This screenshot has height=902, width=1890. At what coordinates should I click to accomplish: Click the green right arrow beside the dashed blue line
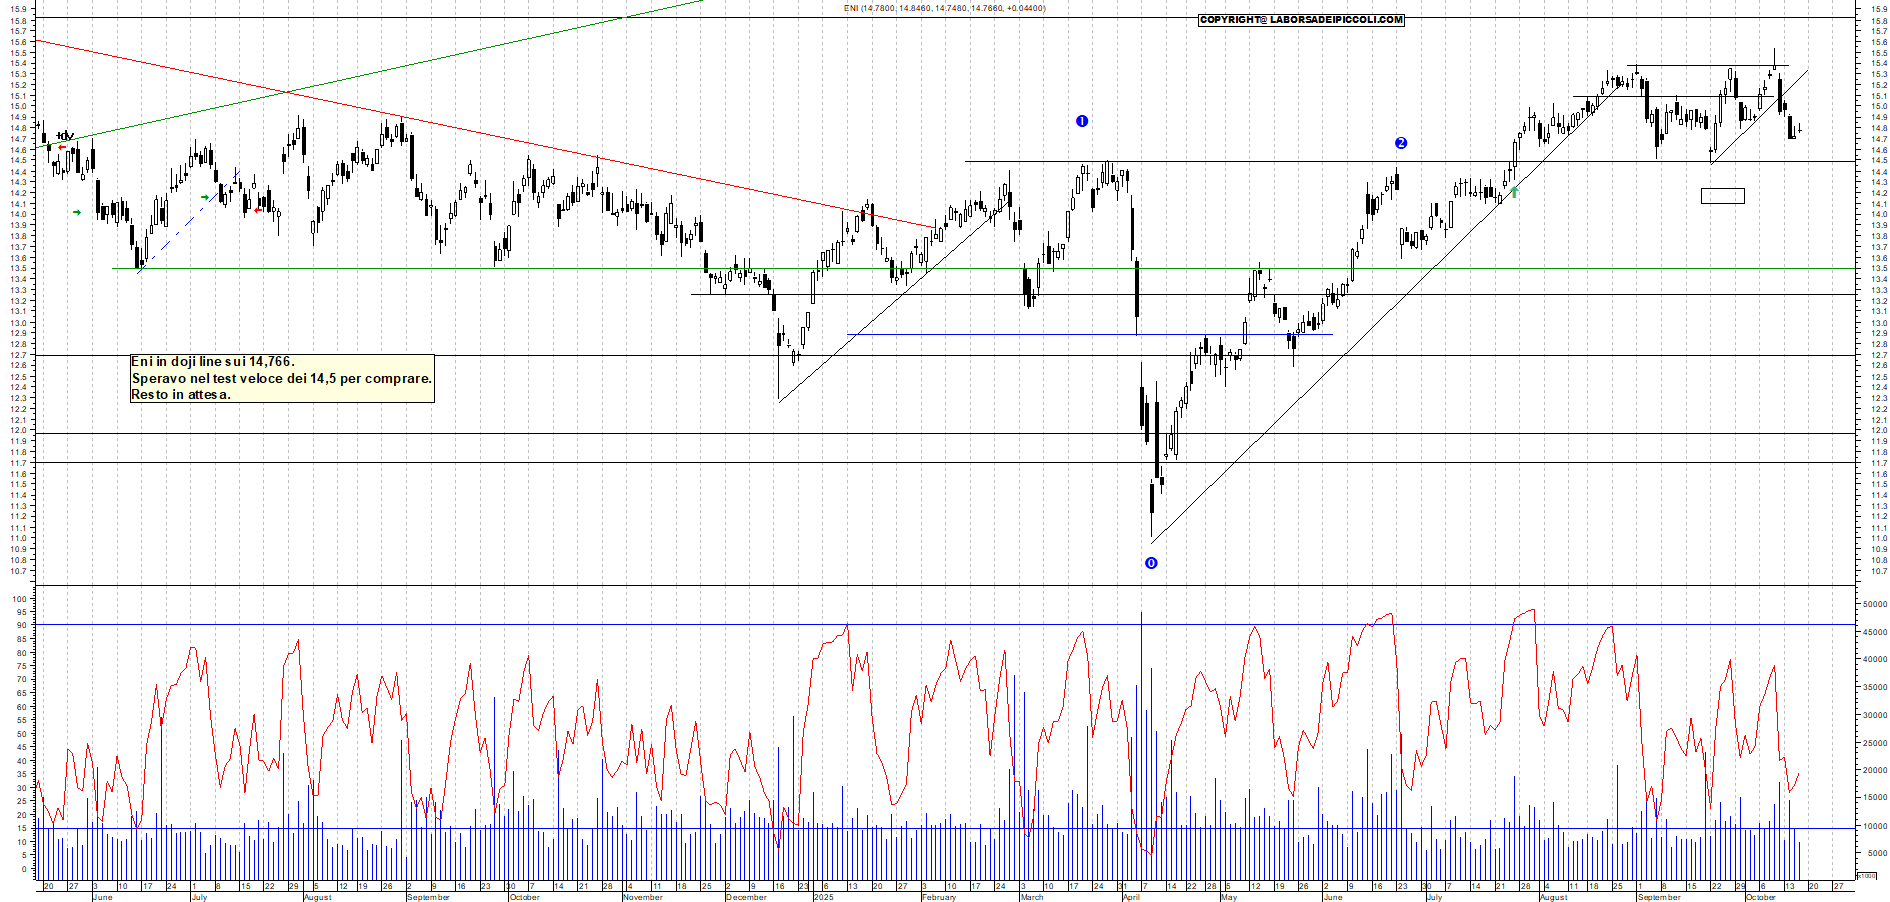click(205, 198)
